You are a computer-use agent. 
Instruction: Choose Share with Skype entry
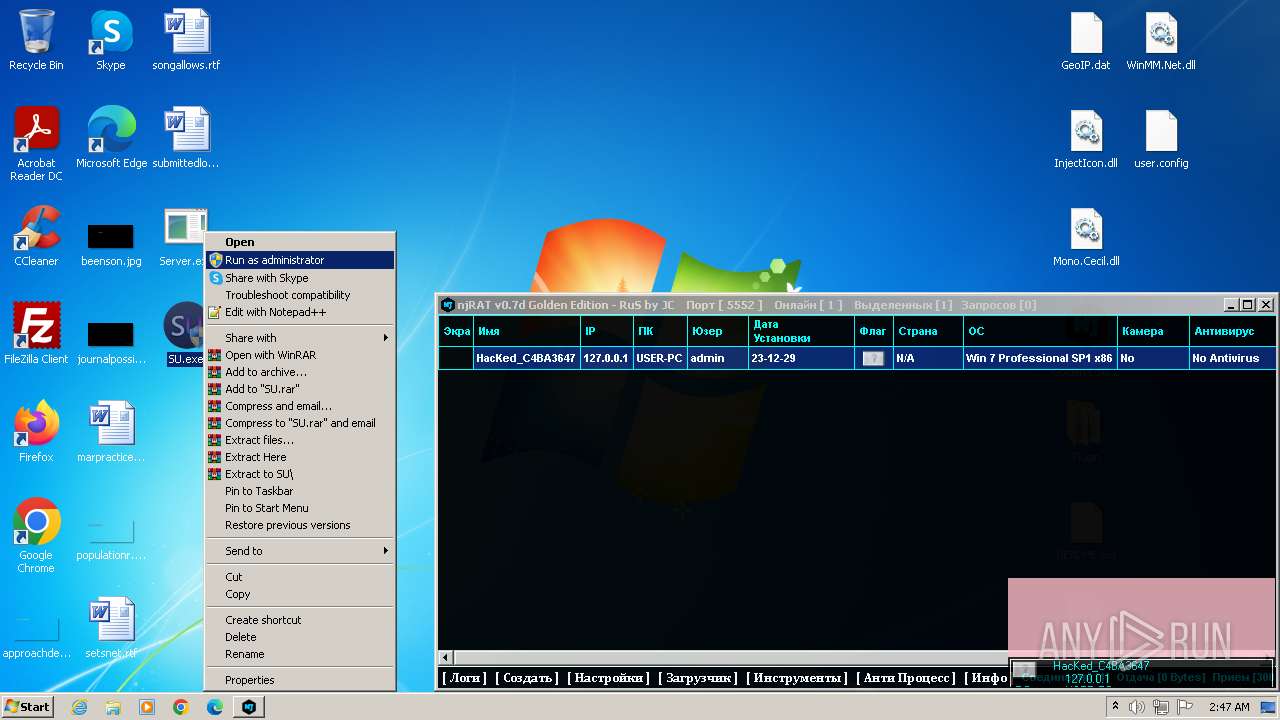(x=300, y=278)
